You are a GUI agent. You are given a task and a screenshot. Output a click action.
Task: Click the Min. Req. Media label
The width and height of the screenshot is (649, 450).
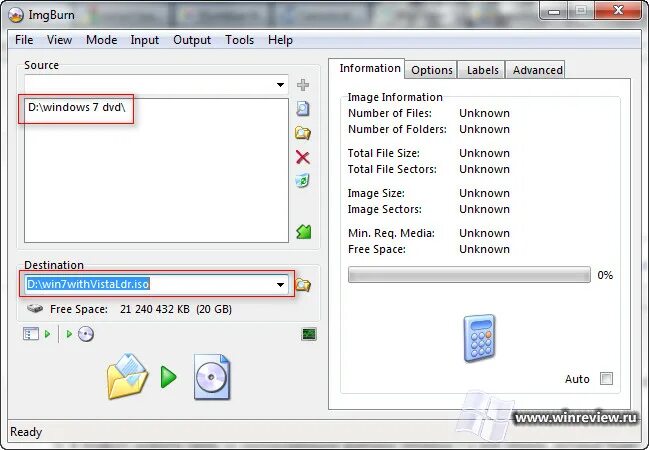[x=391, y=233]
